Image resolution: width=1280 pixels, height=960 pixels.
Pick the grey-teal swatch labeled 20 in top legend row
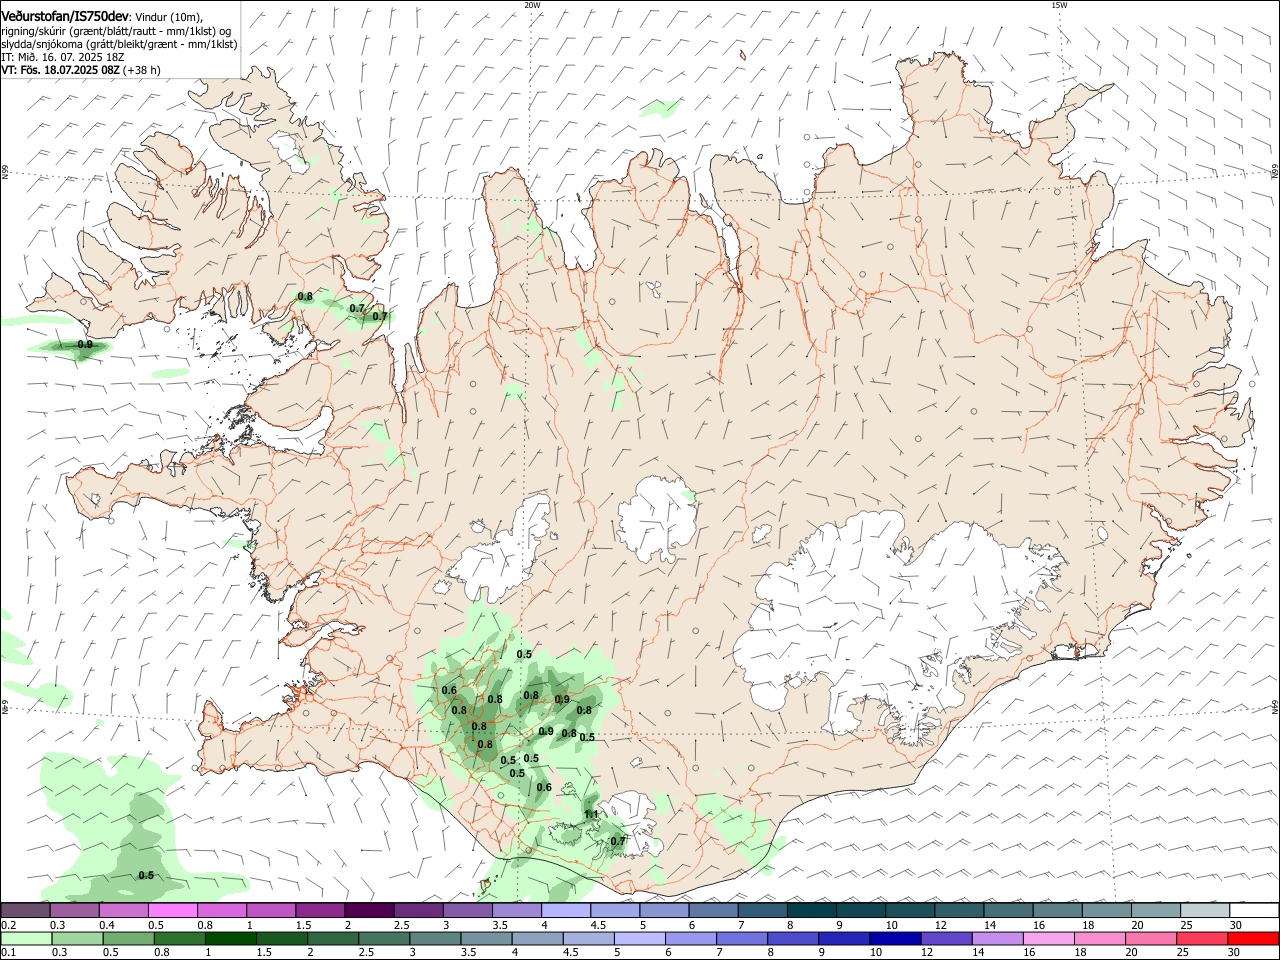(1156, 911)
